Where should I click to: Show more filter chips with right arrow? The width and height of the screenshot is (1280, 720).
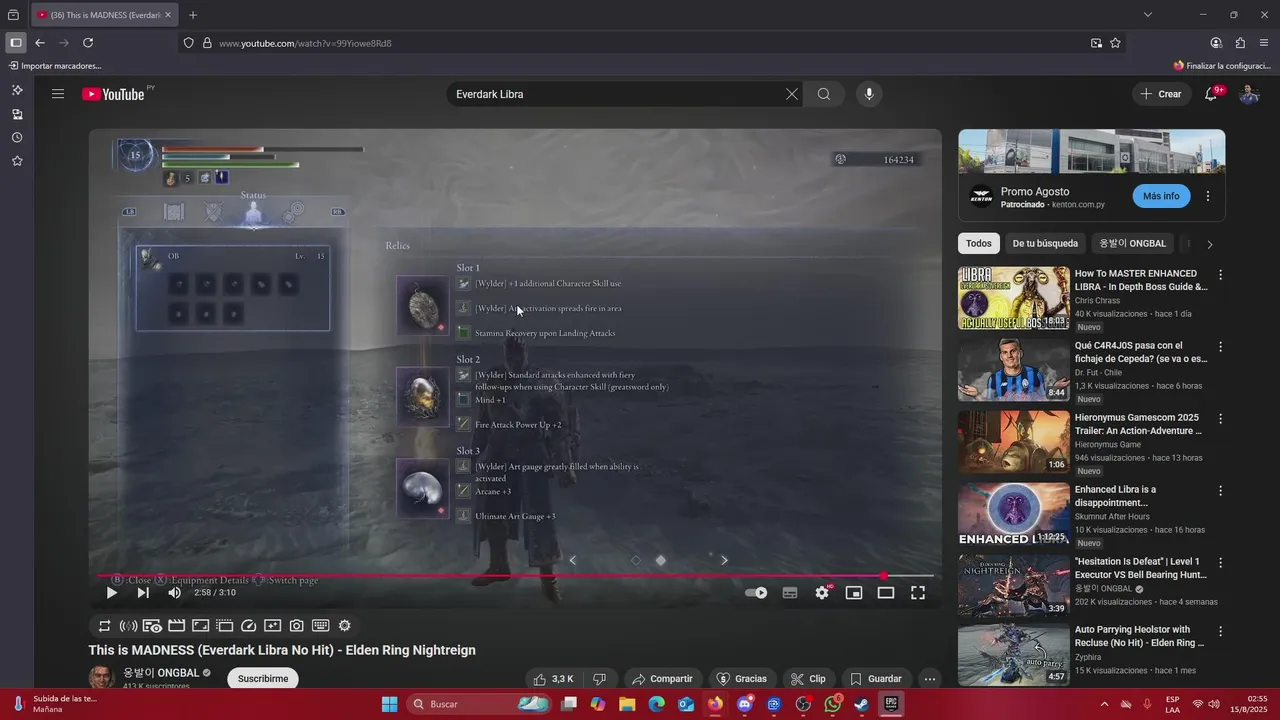[1209, 244]
